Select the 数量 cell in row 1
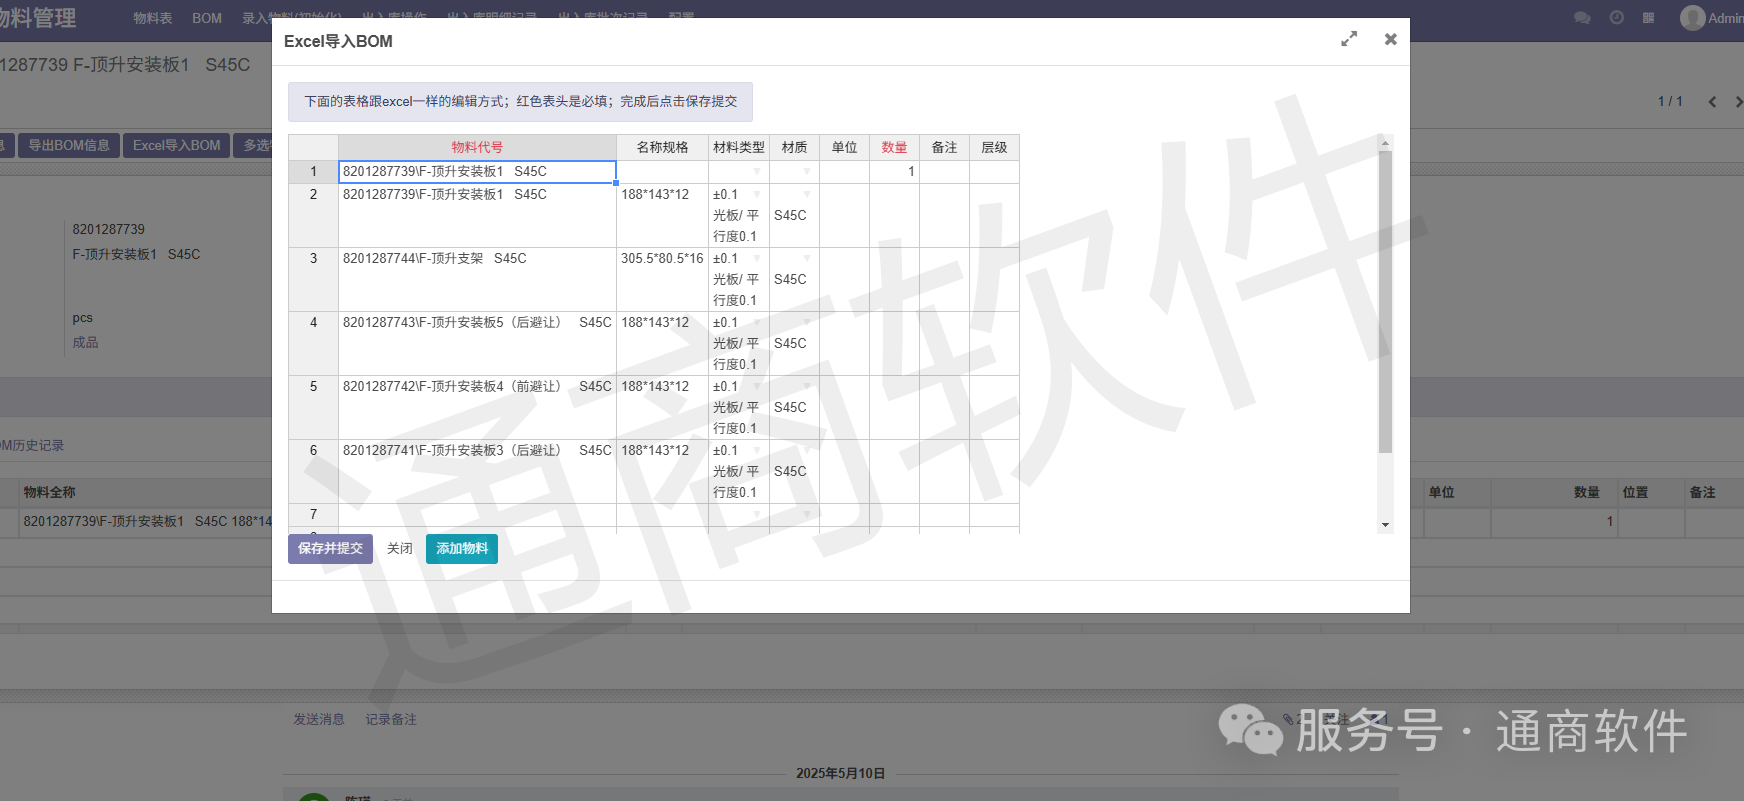Viewport: 1744px width, 801px height. (894, 172)
